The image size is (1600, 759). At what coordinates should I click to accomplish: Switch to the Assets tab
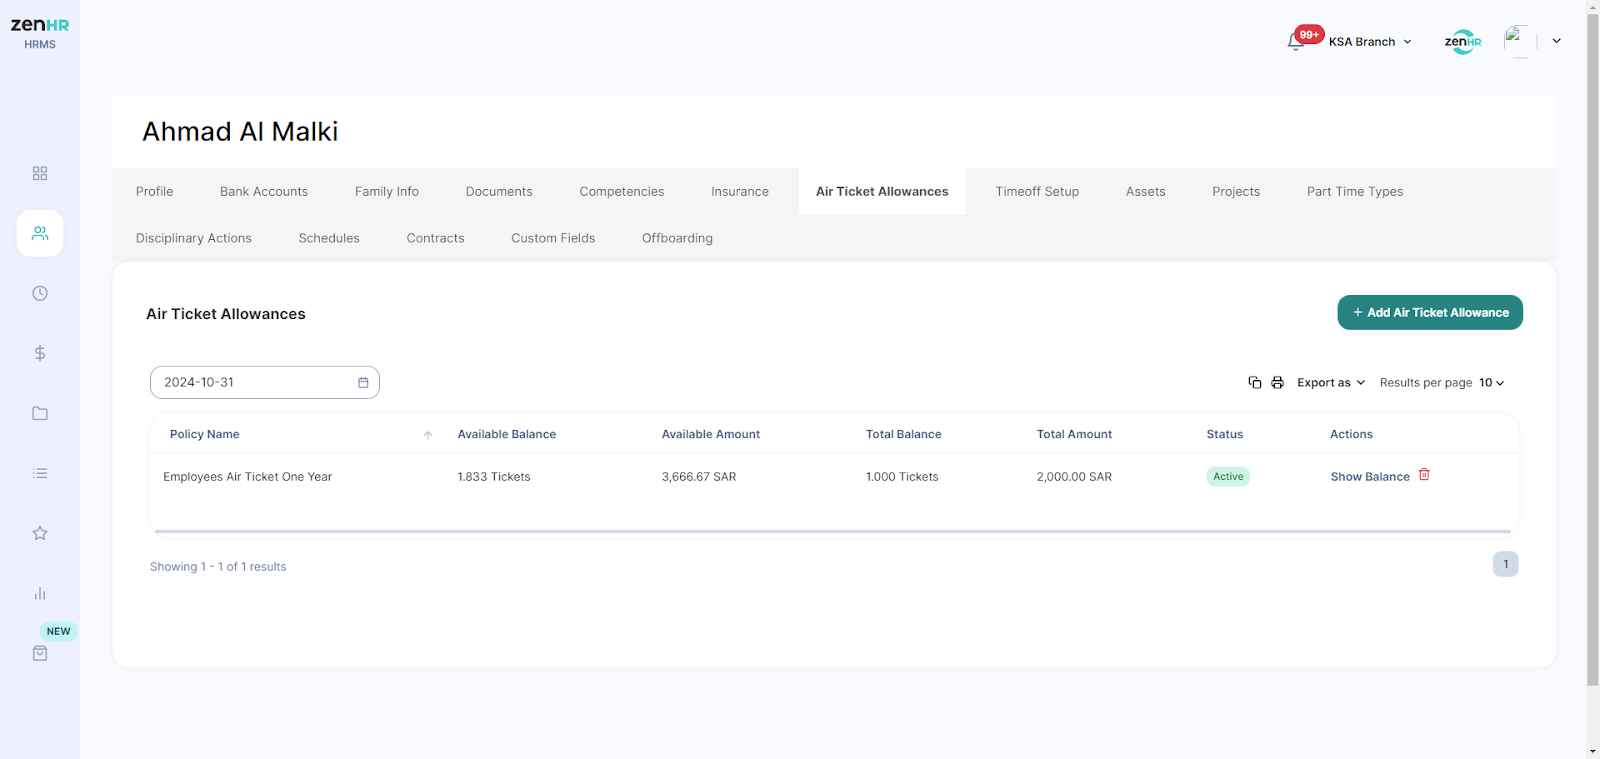pos(1146,191)
